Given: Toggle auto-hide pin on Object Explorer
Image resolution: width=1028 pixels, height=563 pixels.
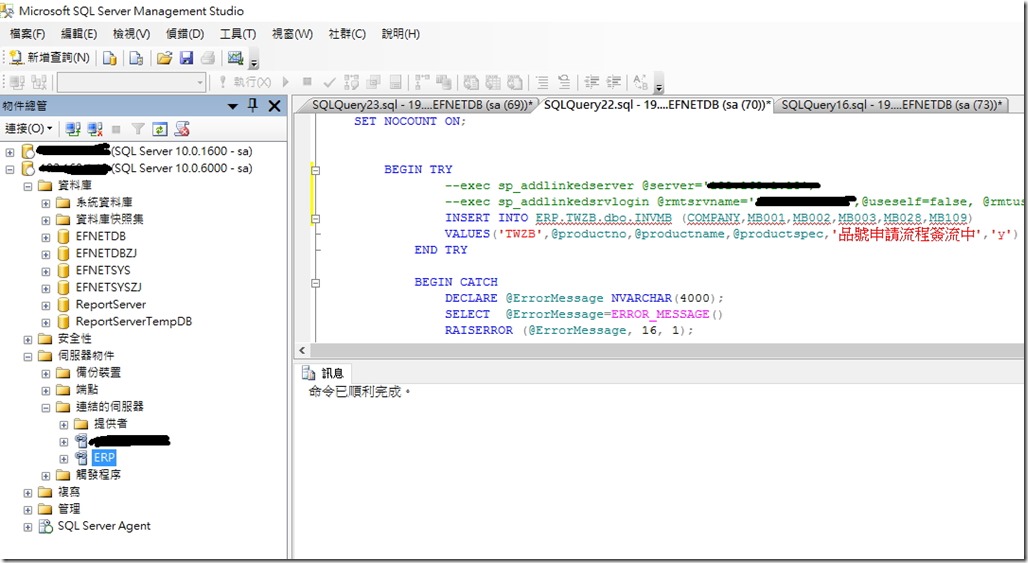Looking at the screenshot, I should 253,106.
